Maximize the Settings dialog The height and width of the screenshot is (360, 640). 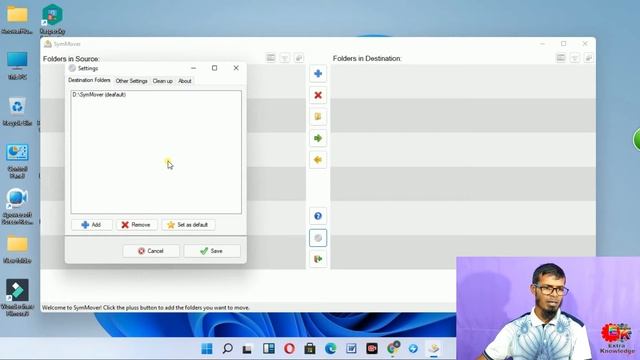(214, 68)
